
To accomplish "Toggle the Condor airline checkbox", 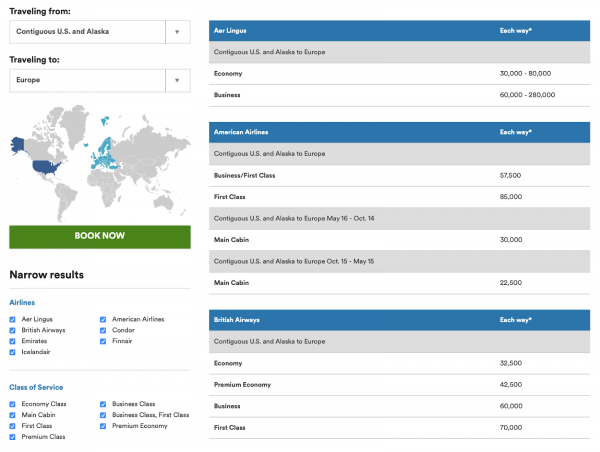I will tap(104, 330).
